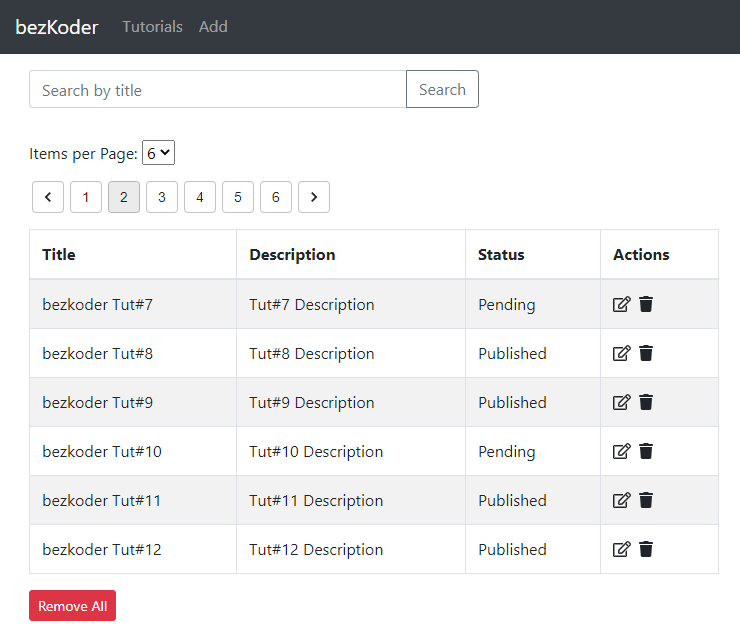This screenshot has width=740, height=640.
Task: Open pagination page 4
Action: pyautogui.click(x=200, y=197)
